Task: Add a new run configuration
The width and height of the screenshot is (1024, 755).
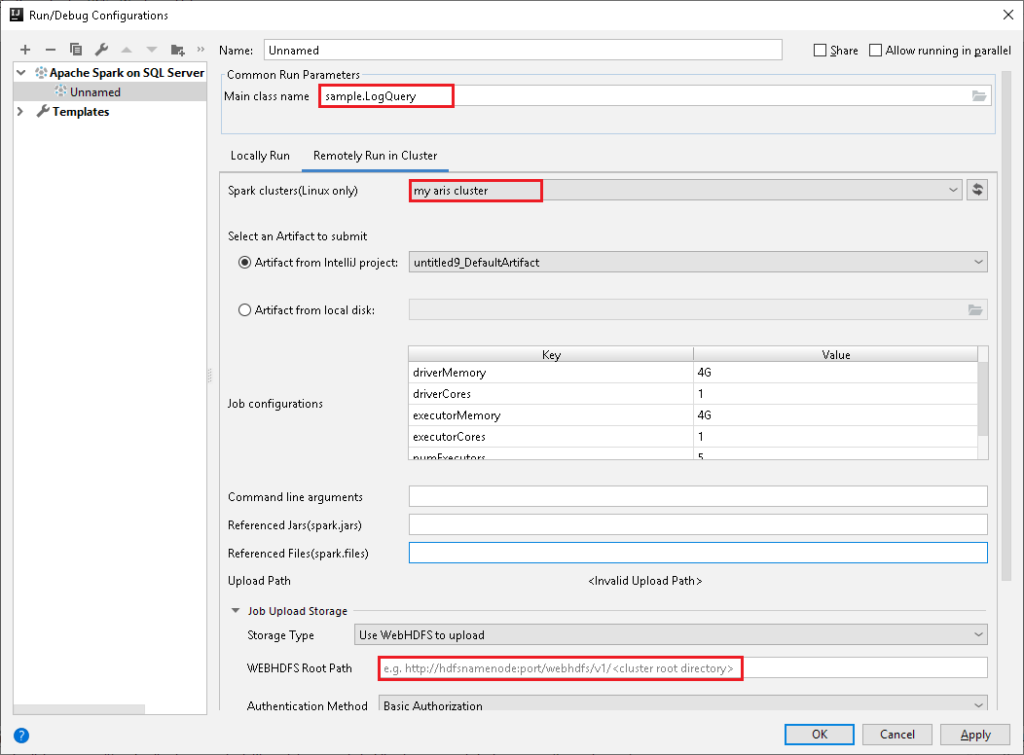Action: click(24, 49)
